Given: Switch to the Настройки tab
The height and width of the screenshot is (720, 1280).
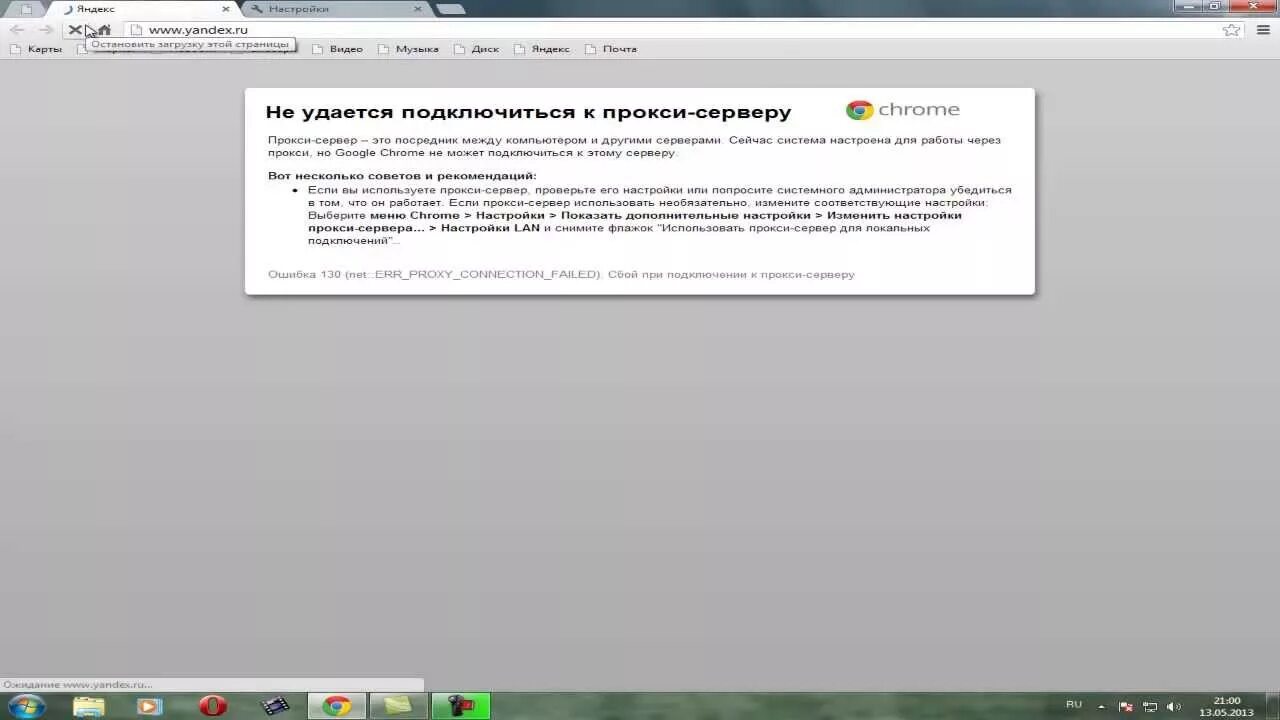Looking at the screenshot, I should [x=335, y=9].
